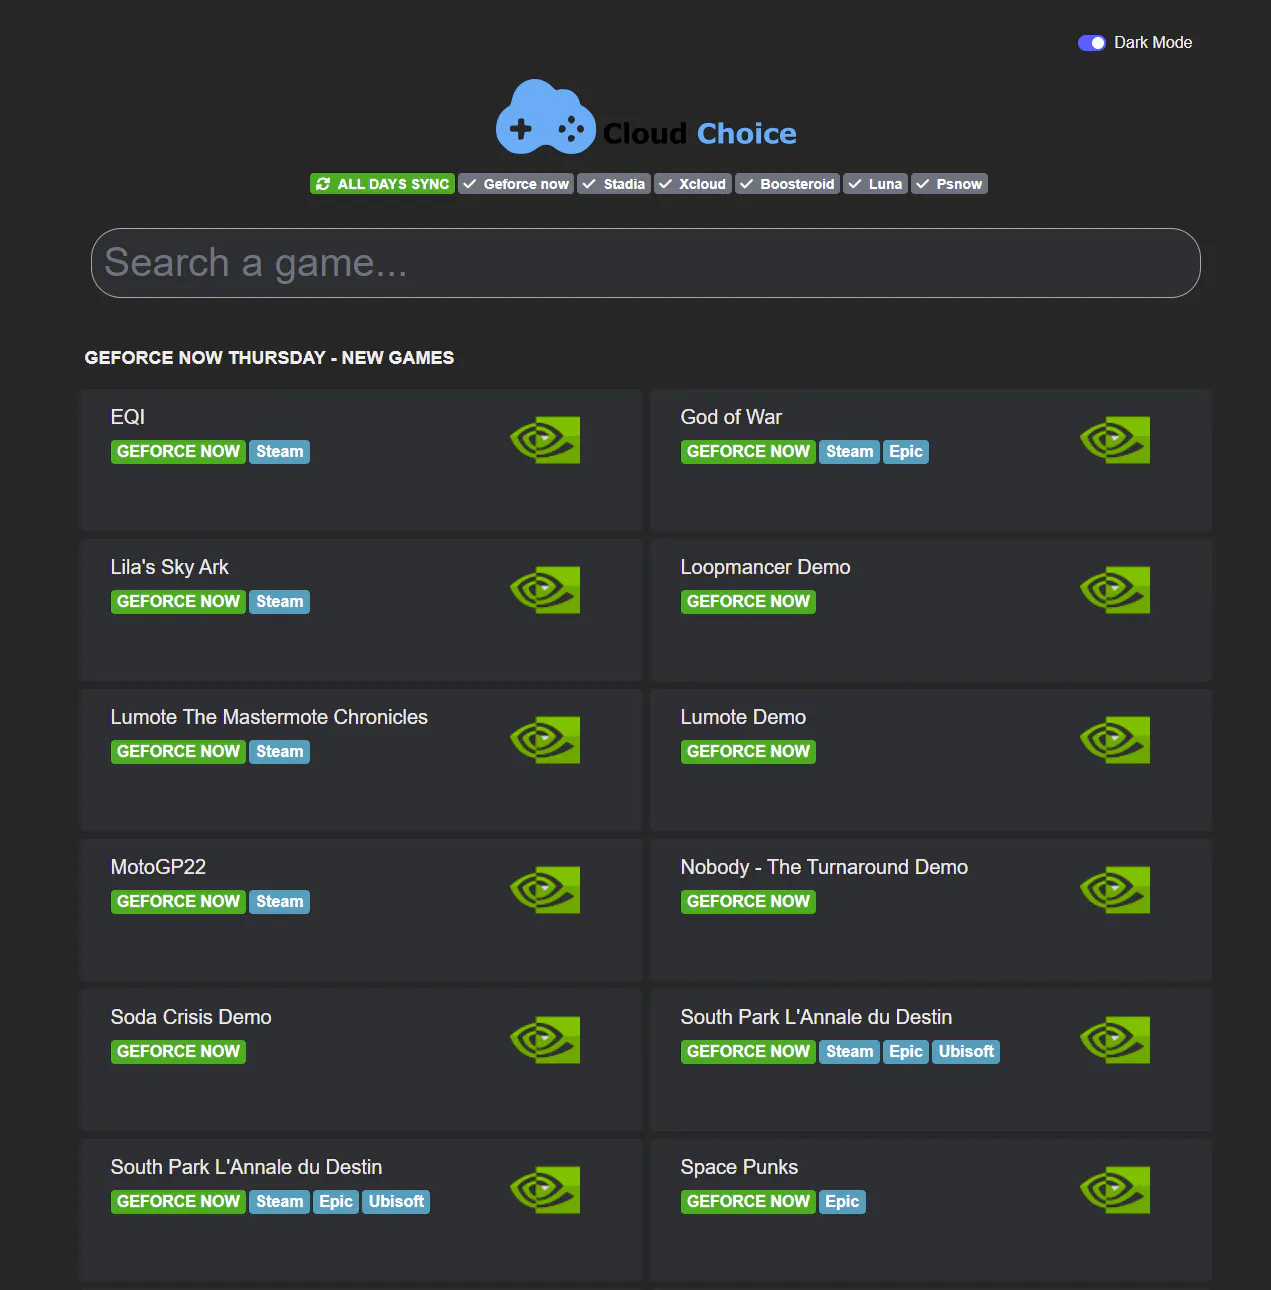Toggle the Dark Mode switch
Screen dimensions: 1271x1290
pyautogui.click(x=1091, y=43)
